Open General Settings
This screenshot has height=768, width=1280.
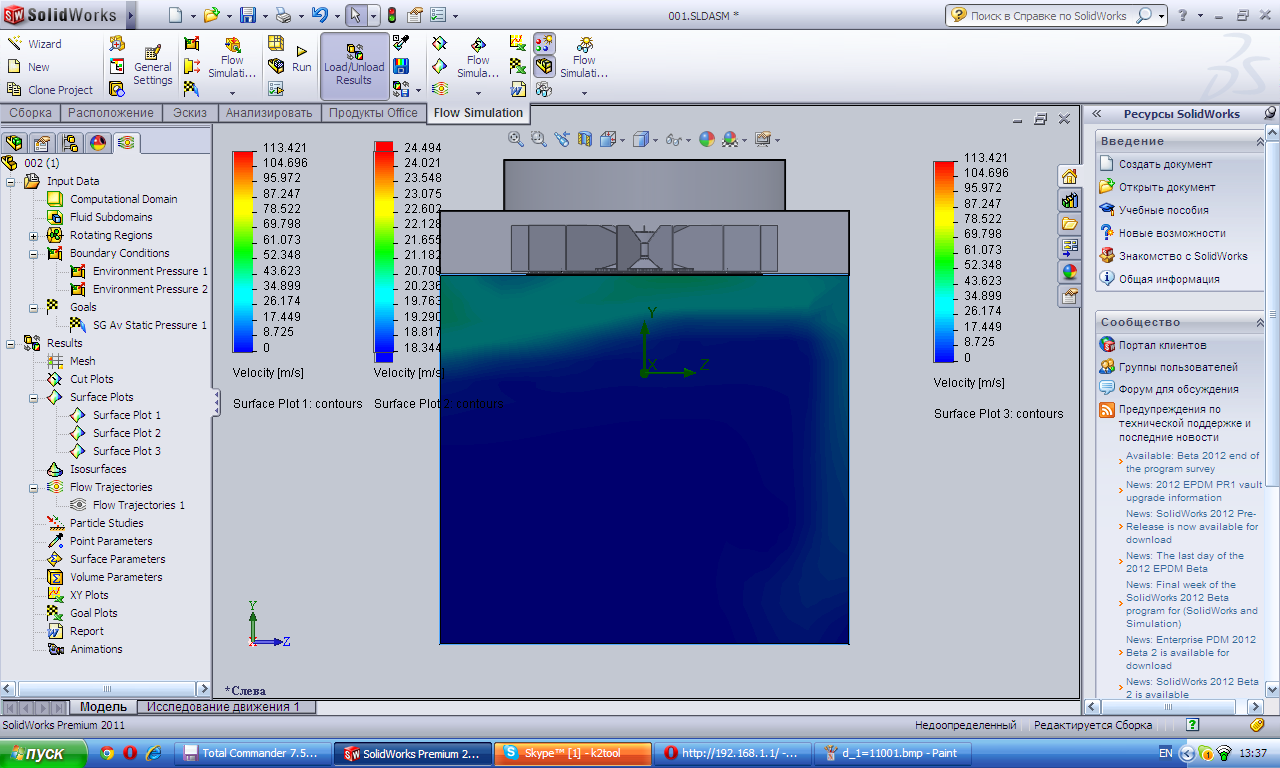152,65
